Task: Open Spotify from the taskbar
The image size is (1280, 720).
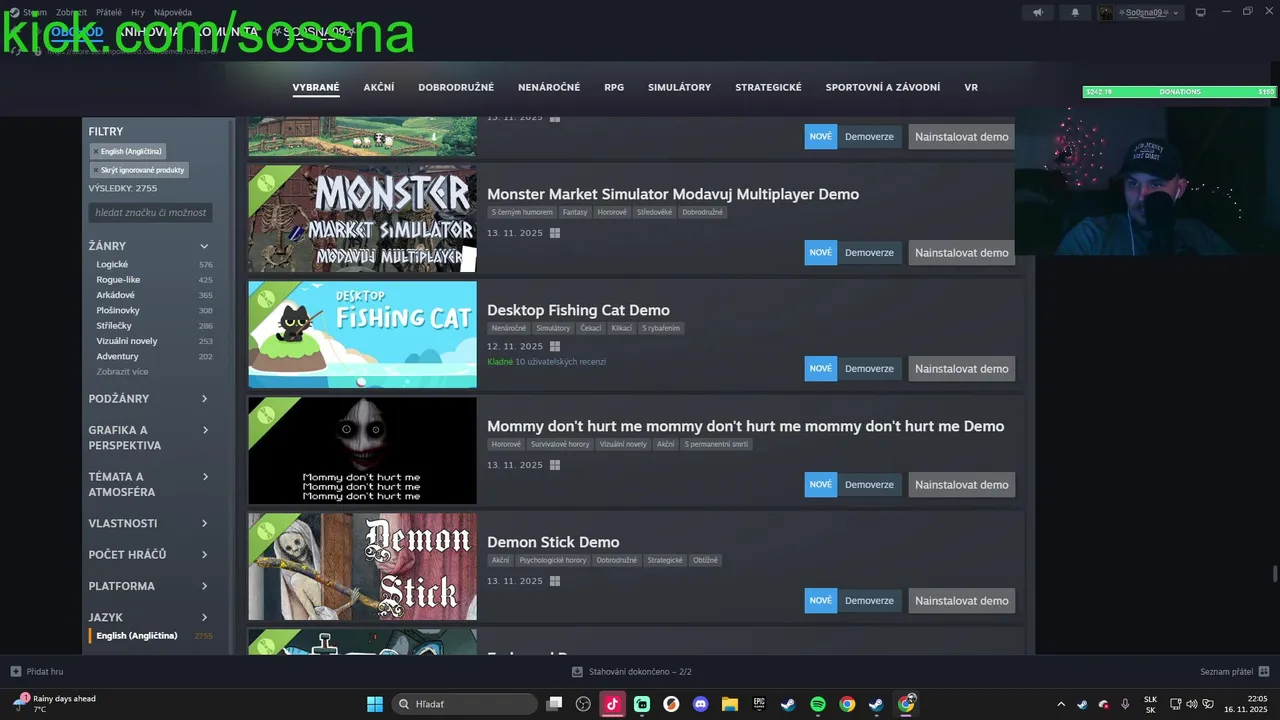Action: [817, 704]
